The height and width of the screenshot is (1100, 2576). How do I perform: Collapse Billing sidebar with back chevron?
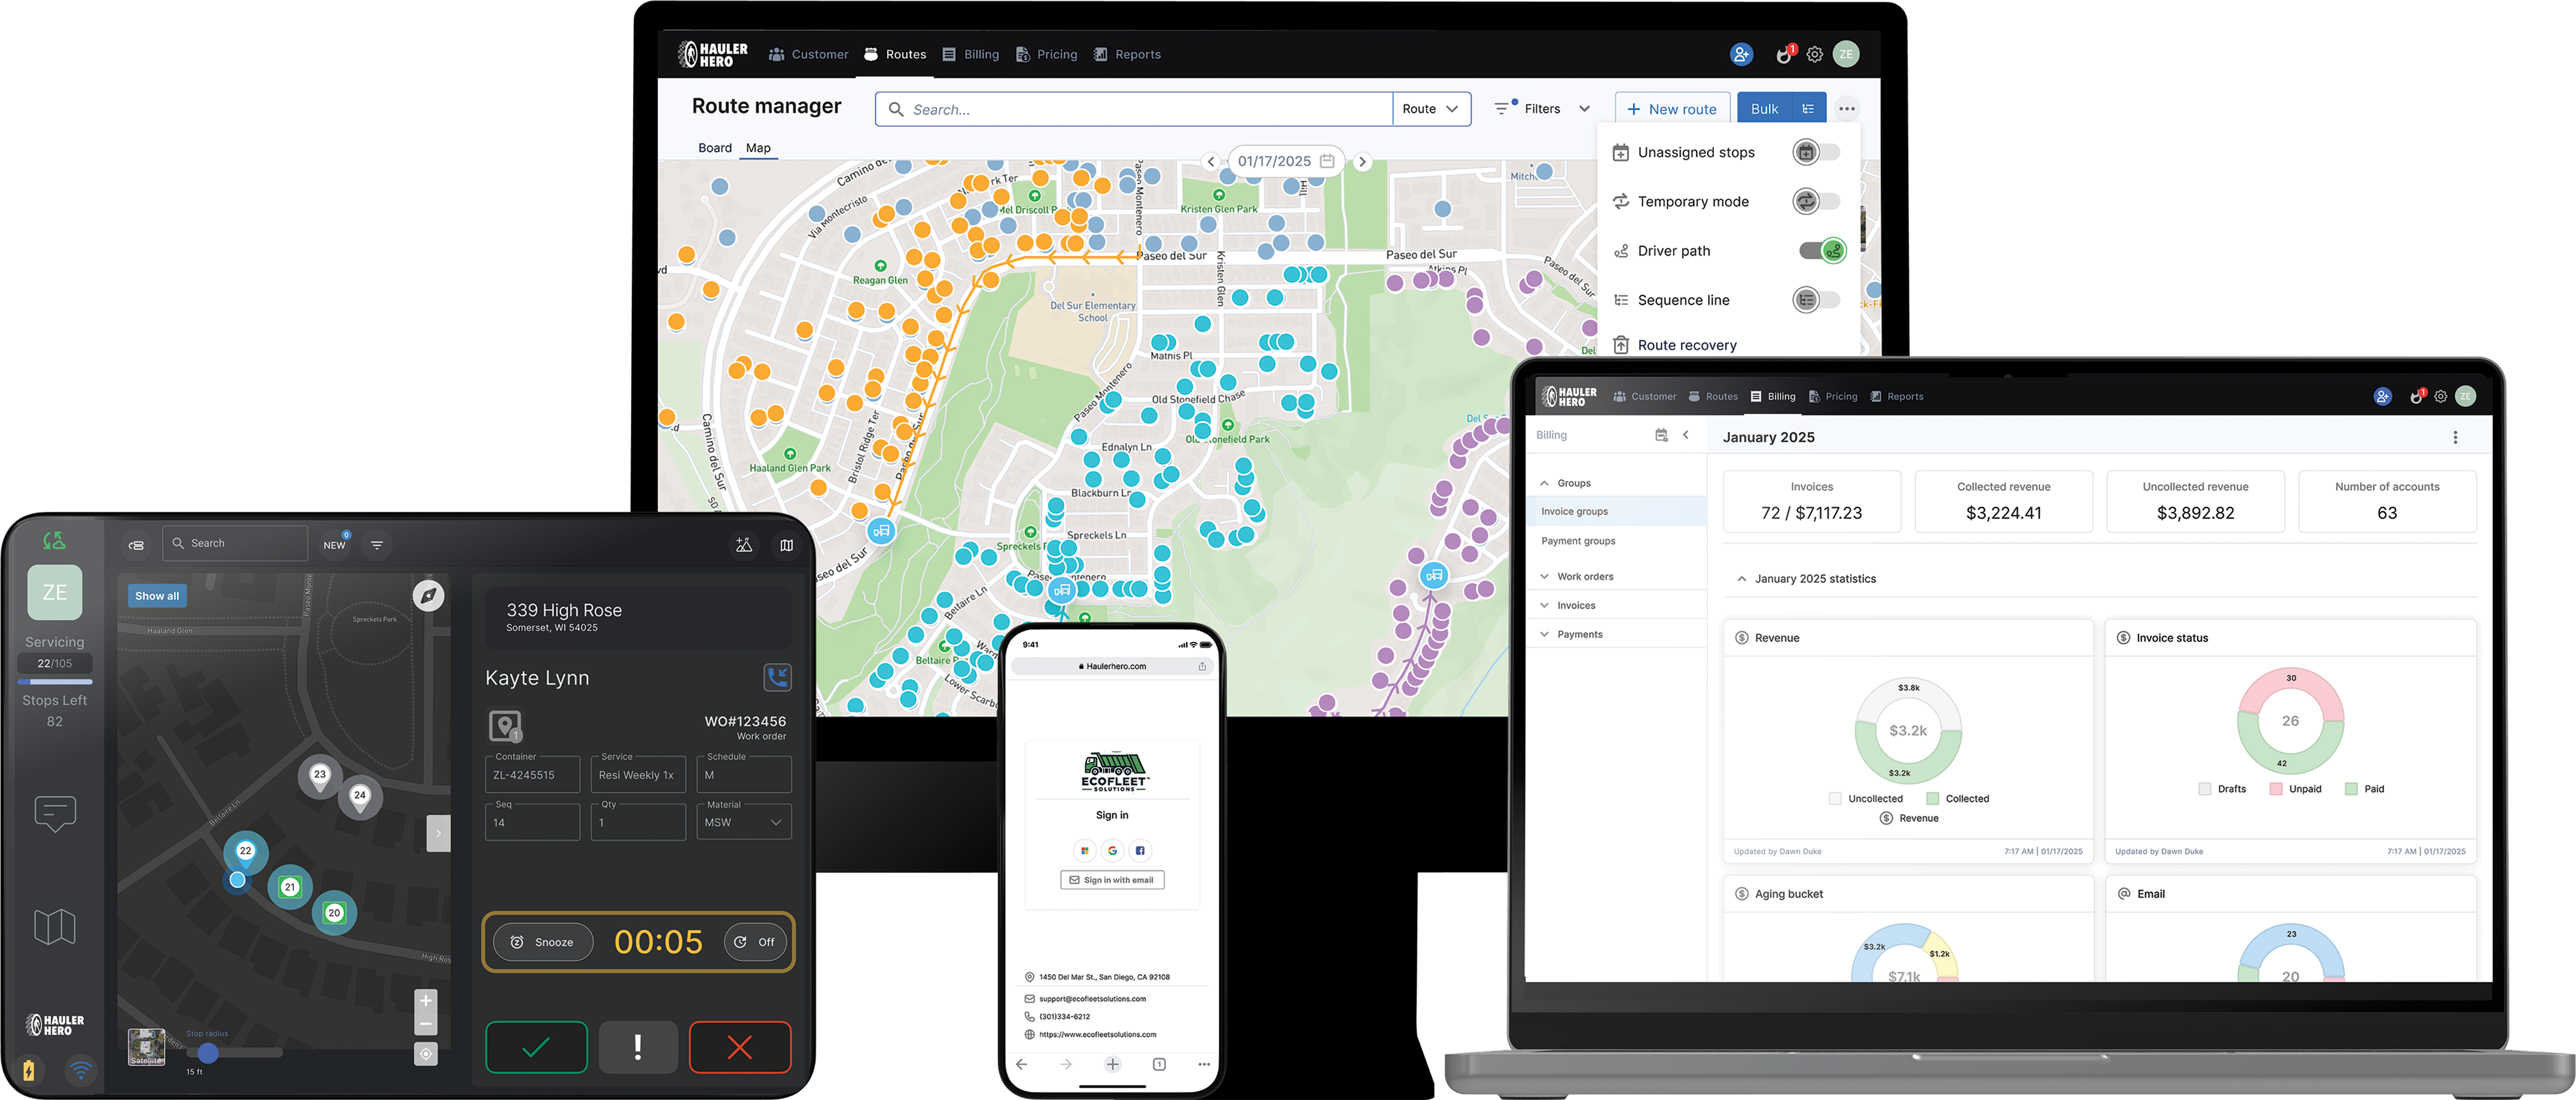(1685, 435)
